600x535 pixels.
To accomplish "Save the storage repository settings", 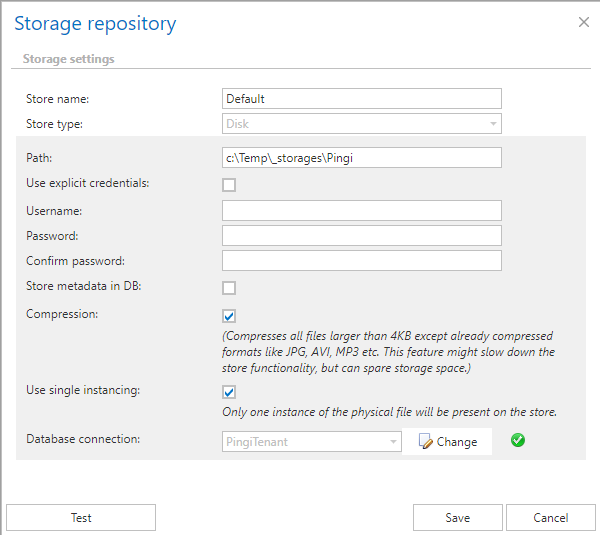I will tap(457, 517).
